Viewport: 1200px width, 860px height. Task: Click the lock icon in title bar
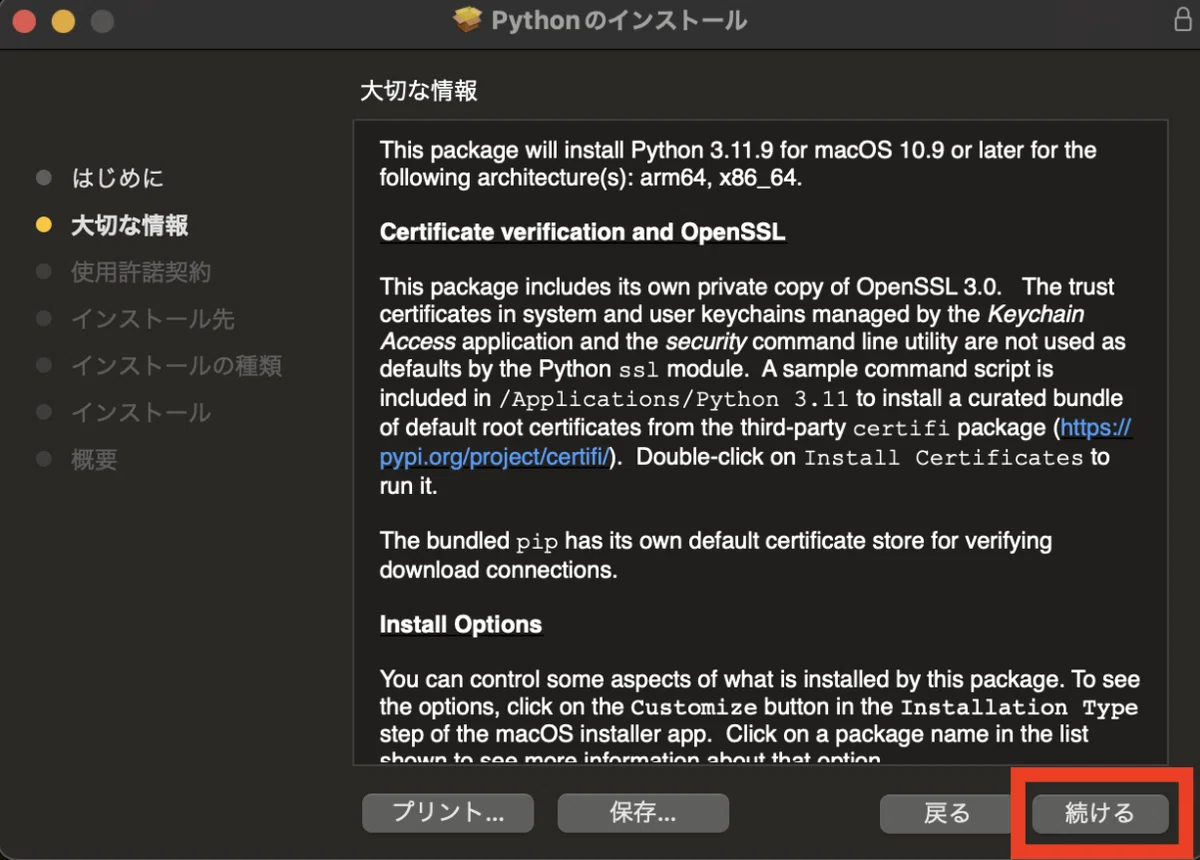[1182, 20]
